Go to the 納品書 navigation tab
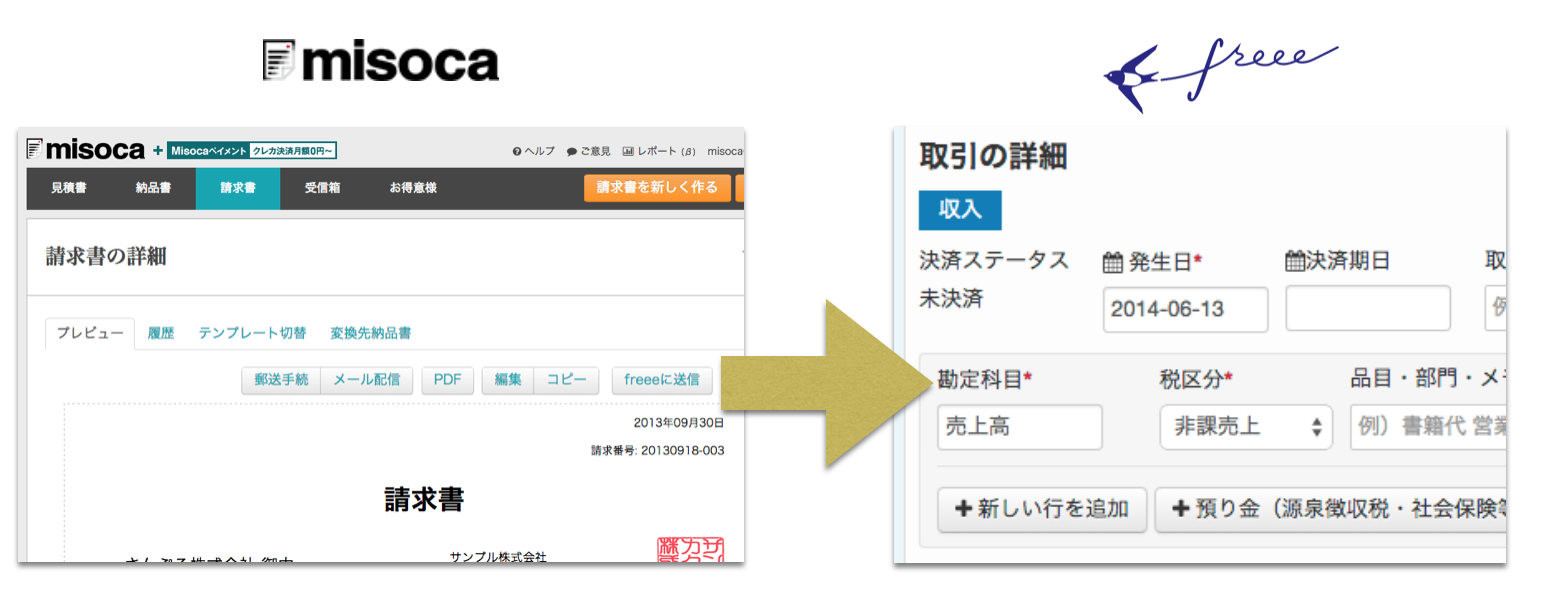1550x590 pixels. point(153,188)
